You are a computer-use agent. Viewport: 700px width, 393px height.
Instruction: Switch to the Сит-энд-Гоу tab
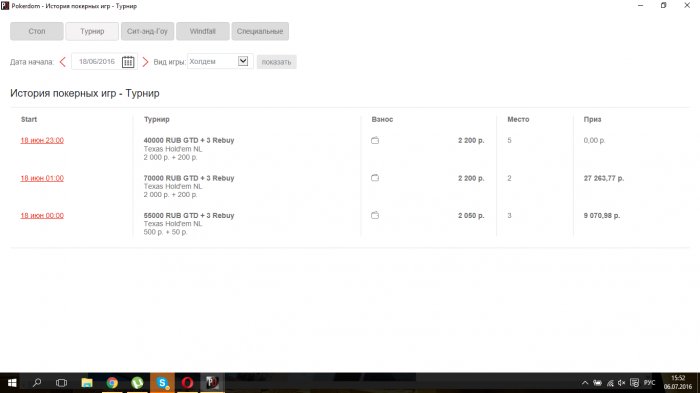tap(147, 31)
